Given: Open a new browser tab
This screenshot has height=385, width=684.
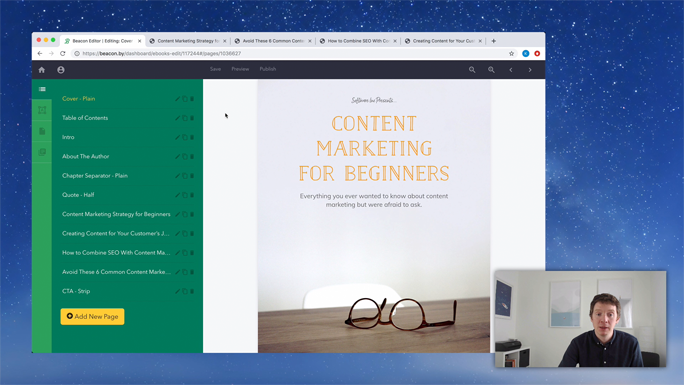Looking at the screenshot, I should click(x=493, y=41).
